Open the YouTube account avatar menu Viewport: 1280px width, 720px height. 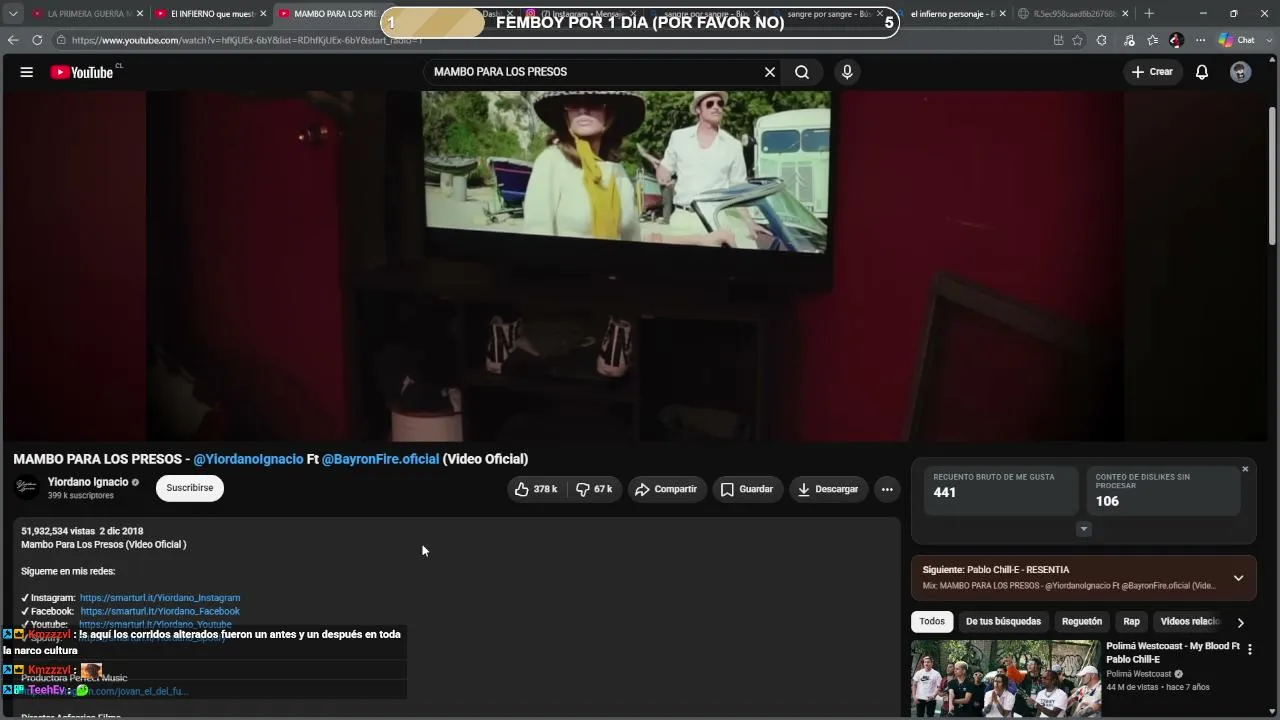coord(1240,72)
